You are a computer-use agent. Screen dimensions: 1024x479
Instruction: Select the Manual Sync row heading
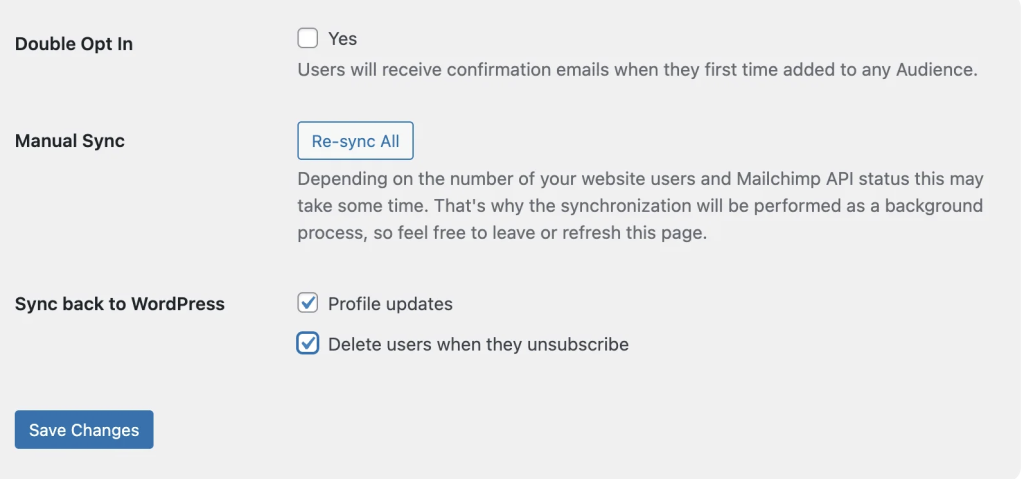pyautogui.click(x=70, y=141)
